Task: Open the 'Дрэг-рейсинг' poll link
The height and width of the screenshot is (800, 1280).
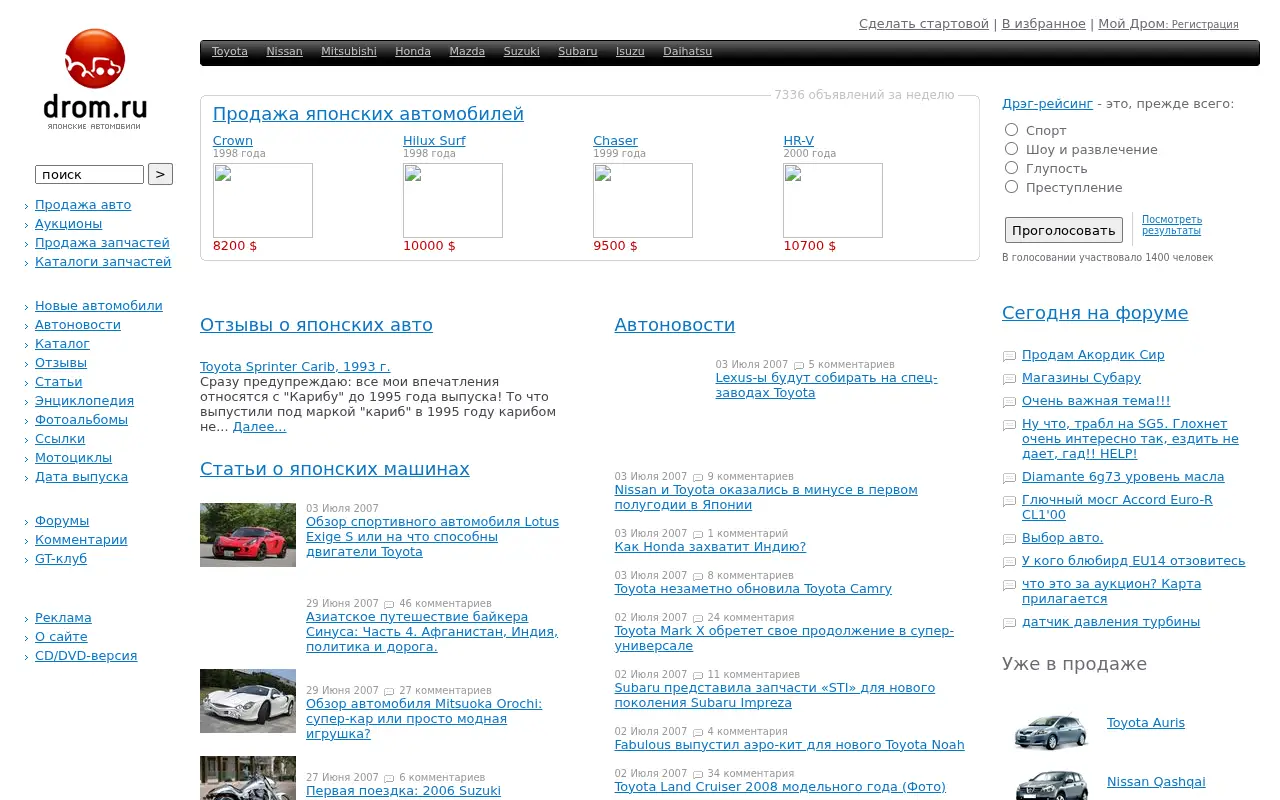Action: tap(1047, 103)
